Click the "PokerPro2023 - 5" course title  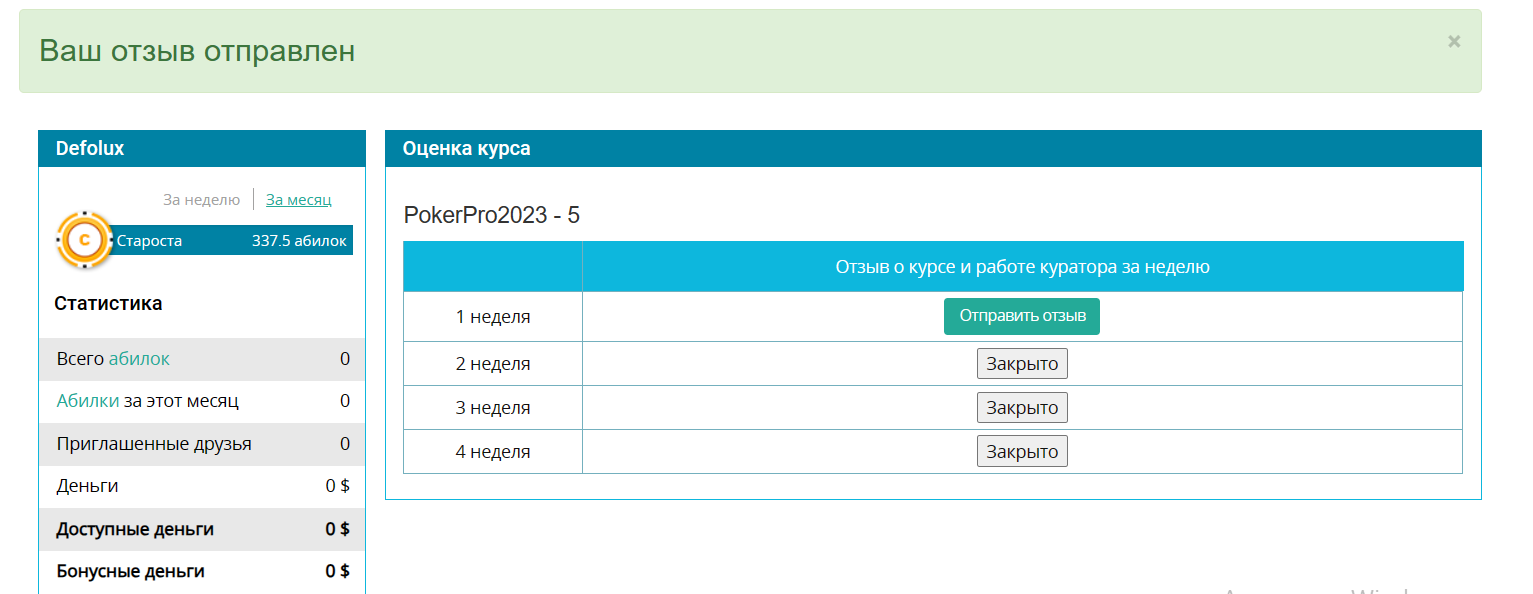point(492,215)
